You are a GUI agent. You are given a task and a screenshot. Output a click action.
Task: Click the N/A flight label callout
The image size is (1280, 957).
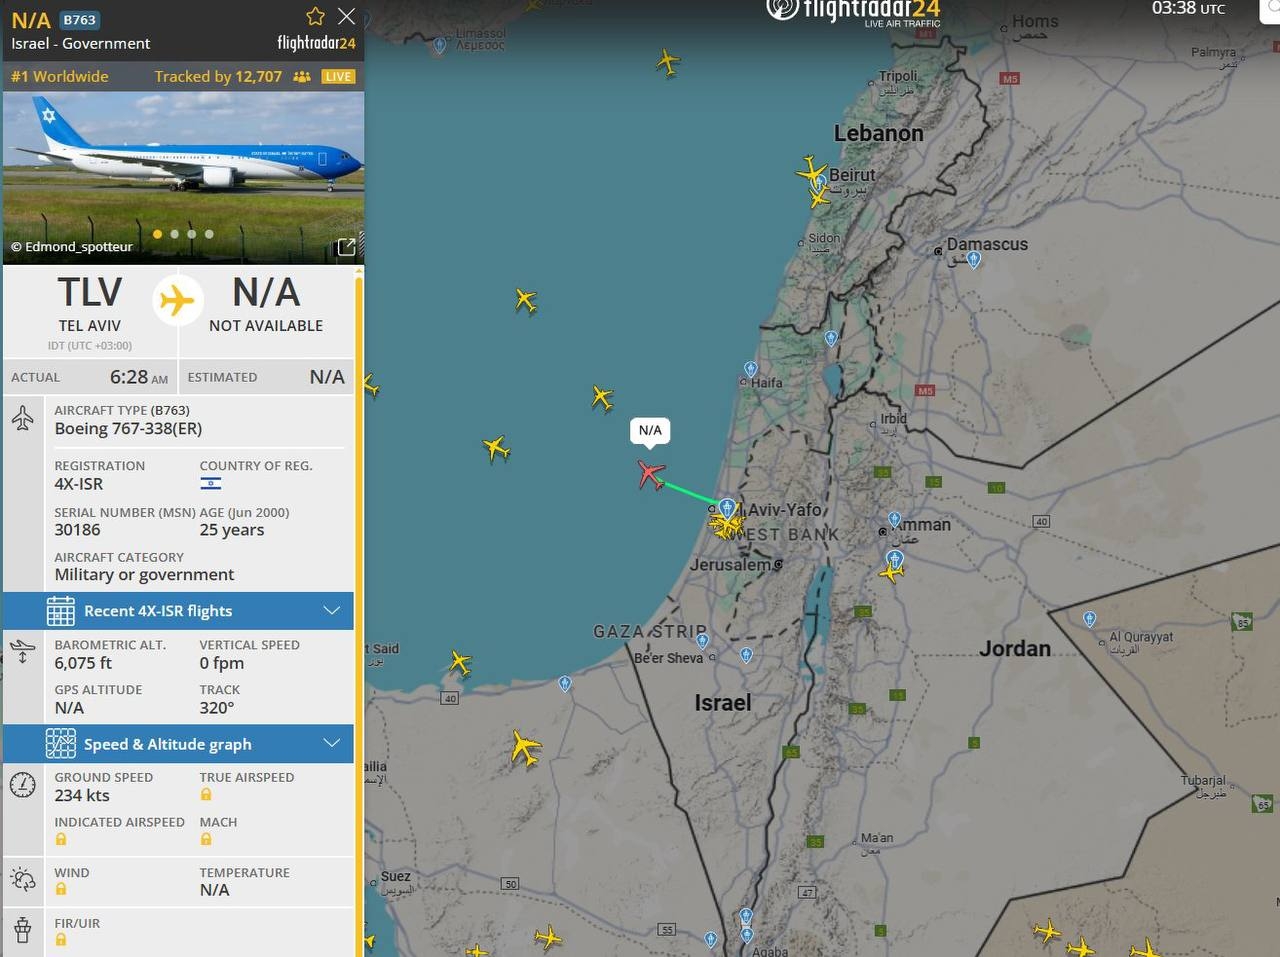point(650,430)
